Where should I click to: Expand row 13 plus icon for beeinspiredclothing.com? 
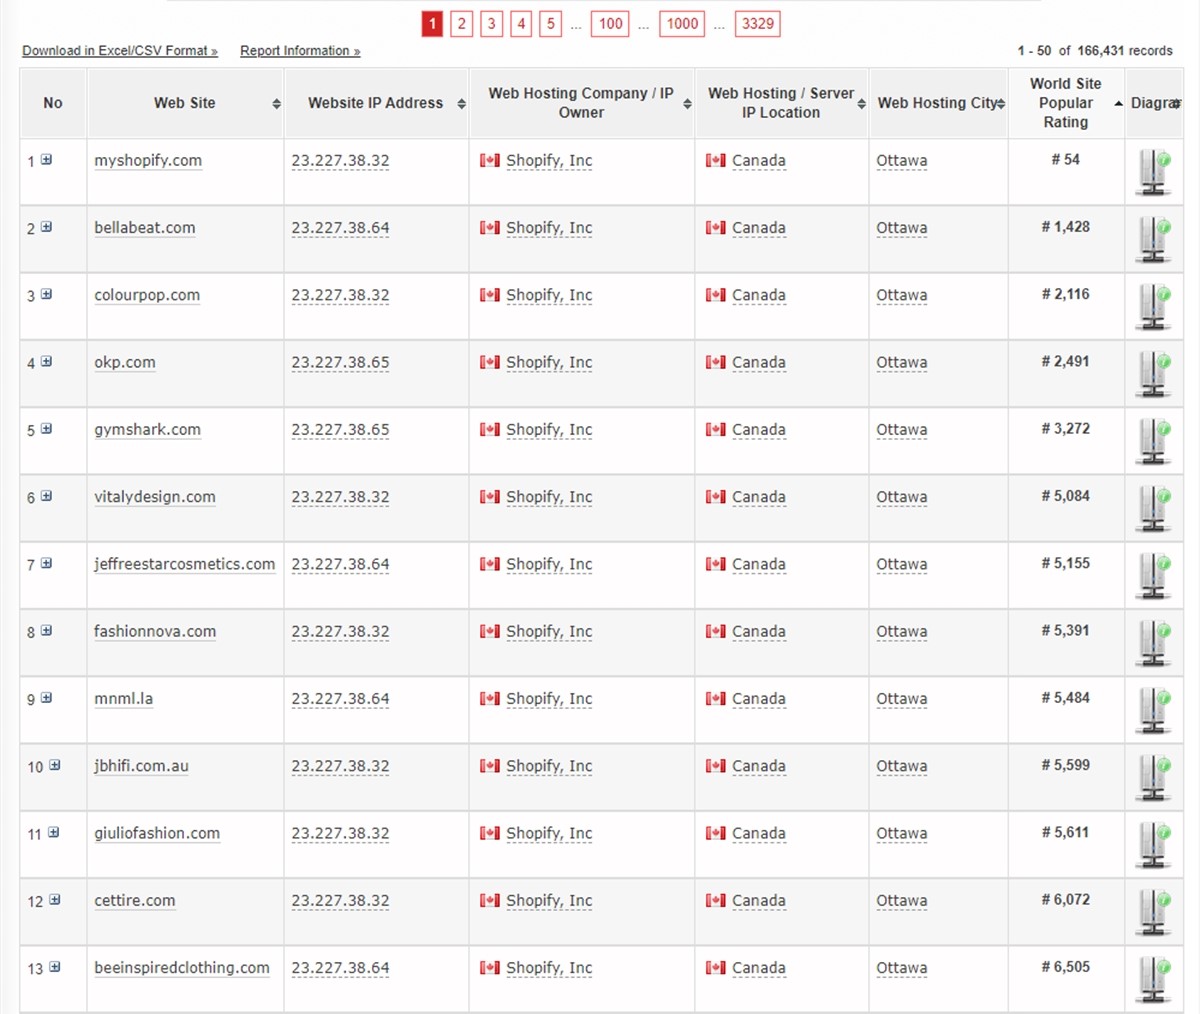pos(54,966)
